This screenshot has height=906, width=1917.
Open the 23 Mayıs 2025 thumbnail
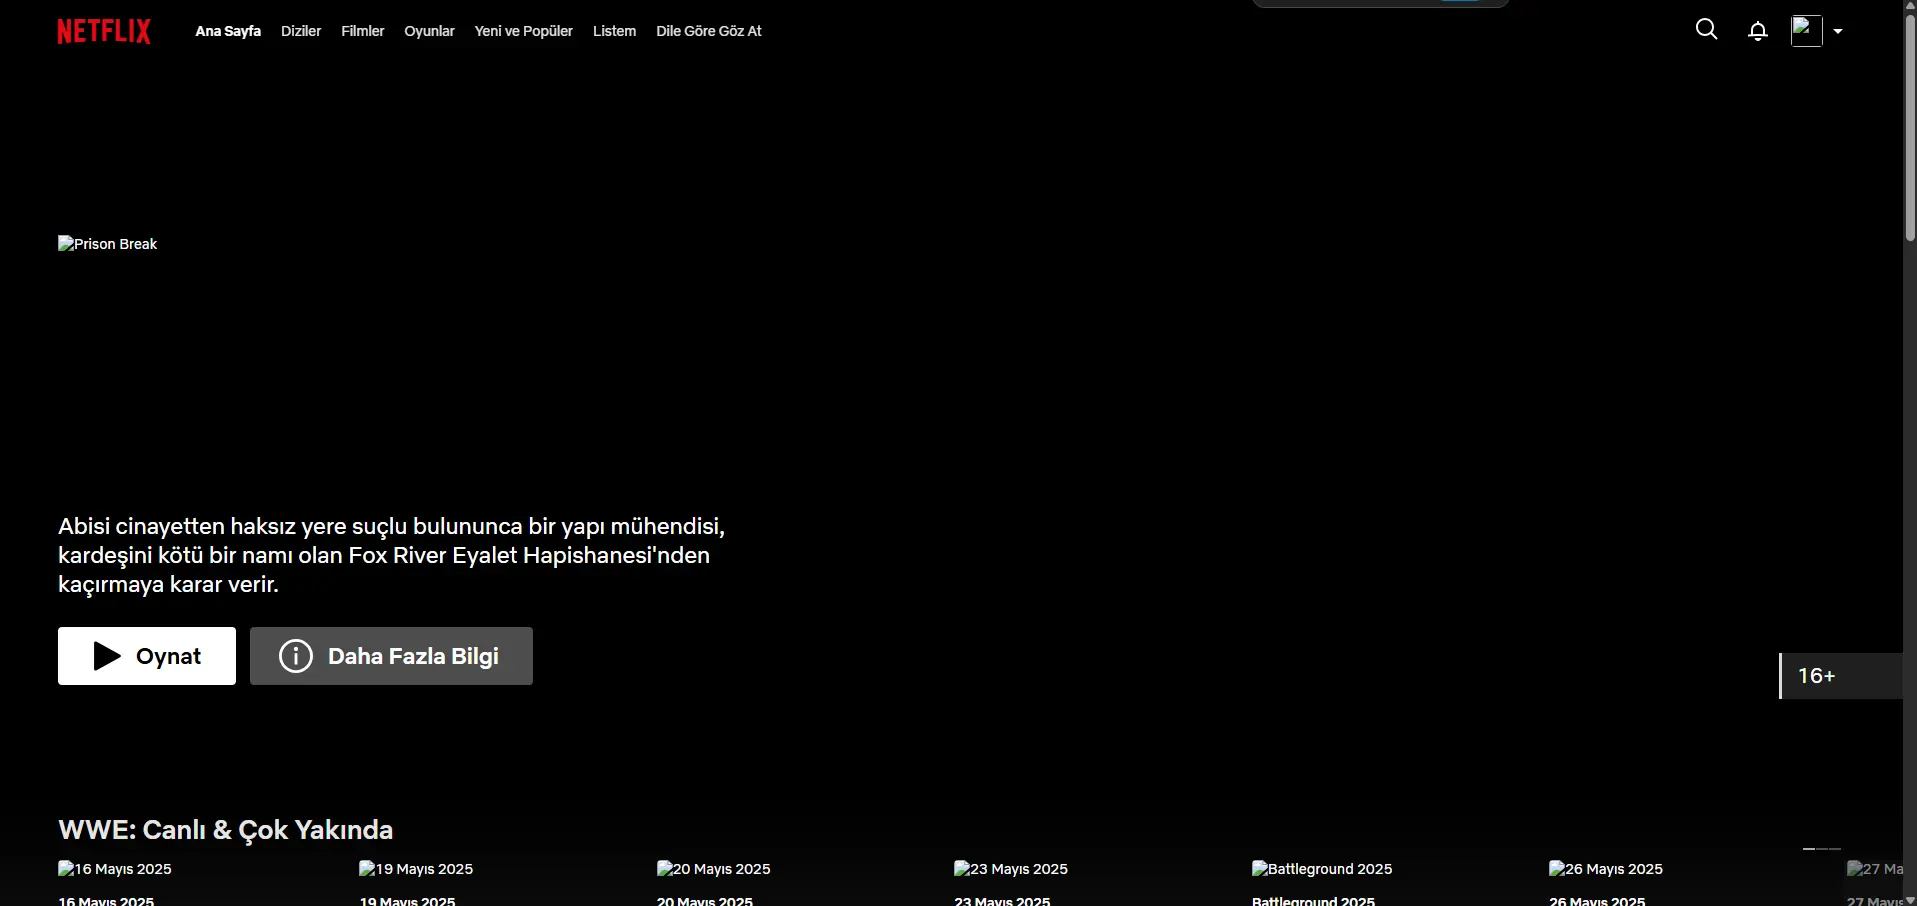(x=1011, y=869)
